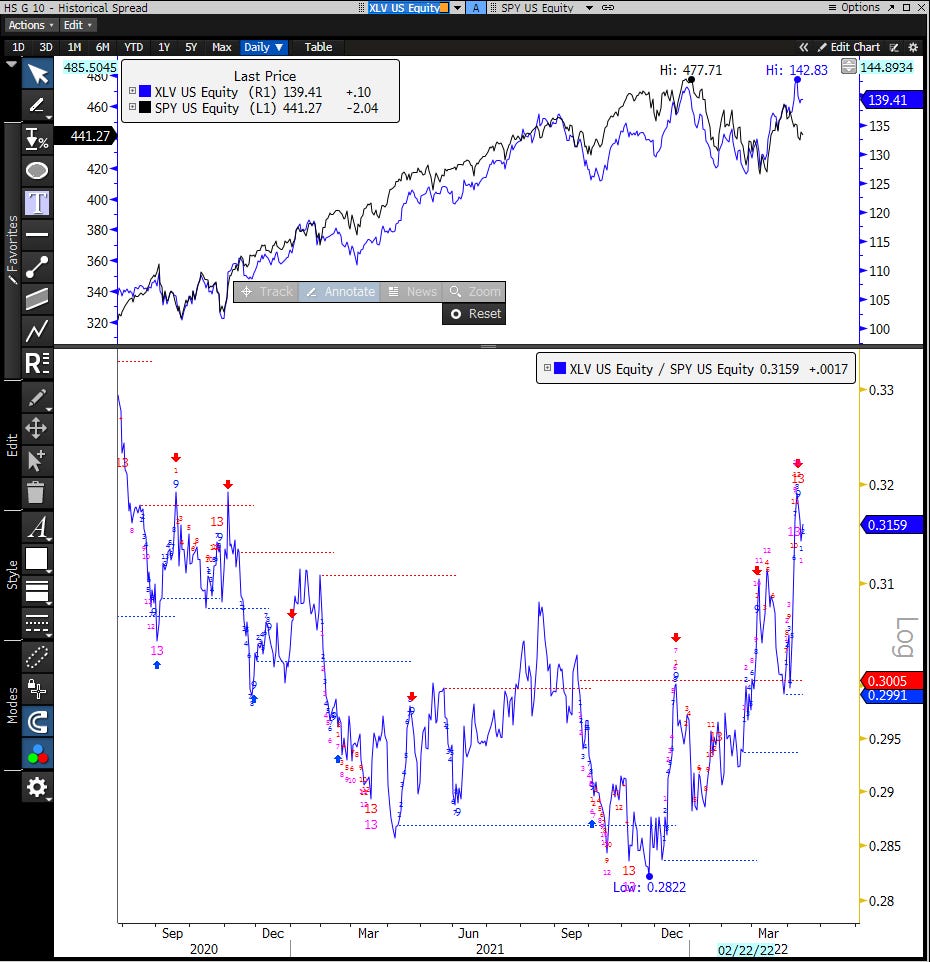
Task: Open the Daily periodicity dropdown
Action: click(263, 47)
